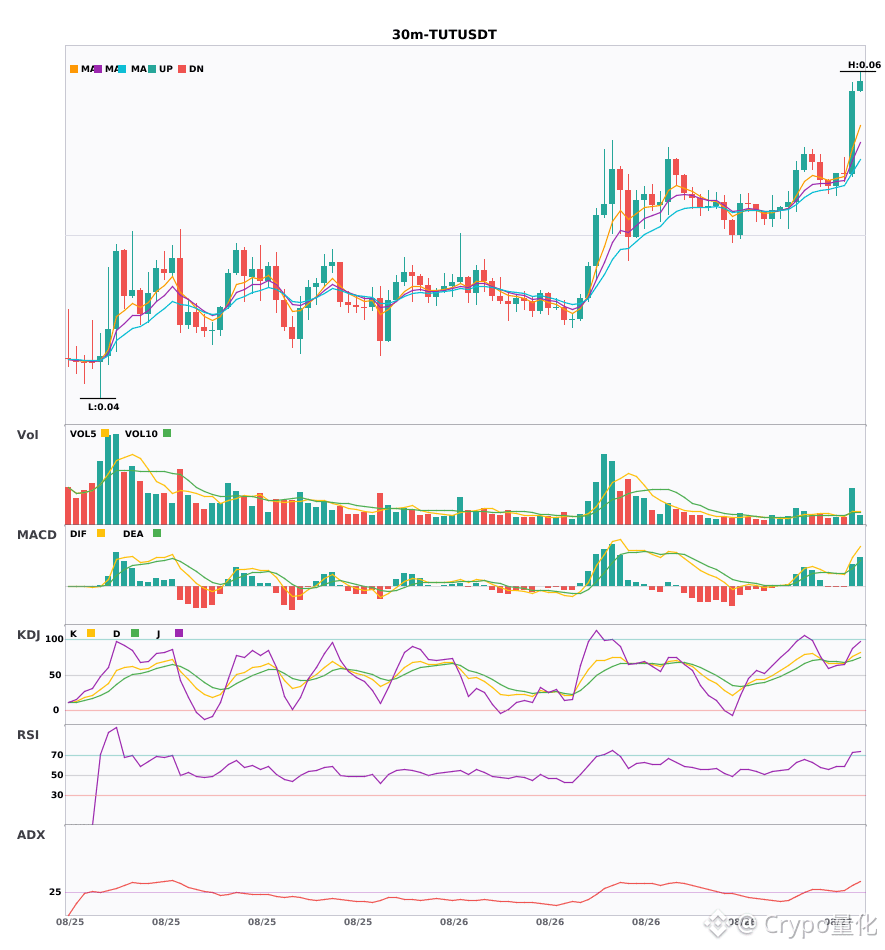This screenshot has height=950, width=885.
Task: Select the KDJ panel label
Action: point(28,634)
